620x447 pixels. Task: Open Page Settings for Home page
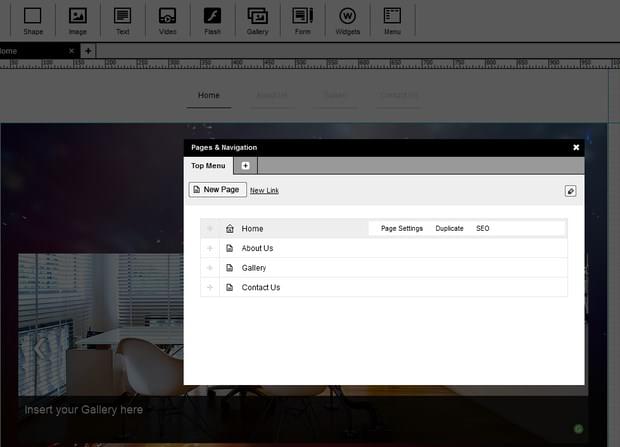[x=402, y=228]
